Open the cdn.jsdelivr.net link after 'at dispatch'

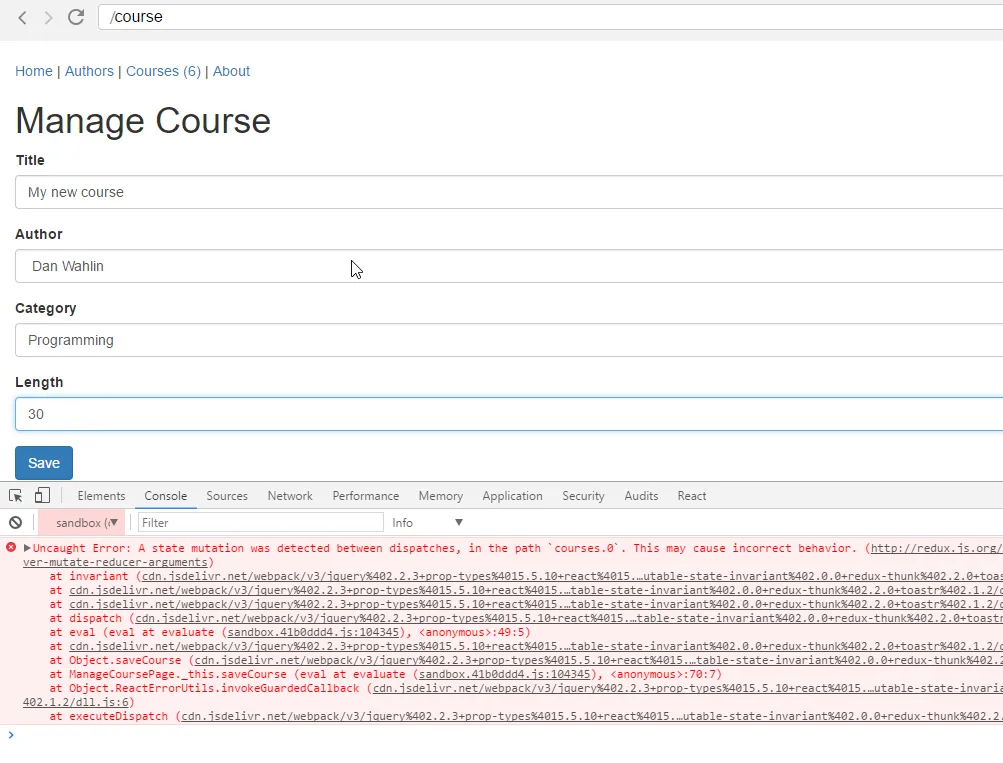tap(569, 618)
